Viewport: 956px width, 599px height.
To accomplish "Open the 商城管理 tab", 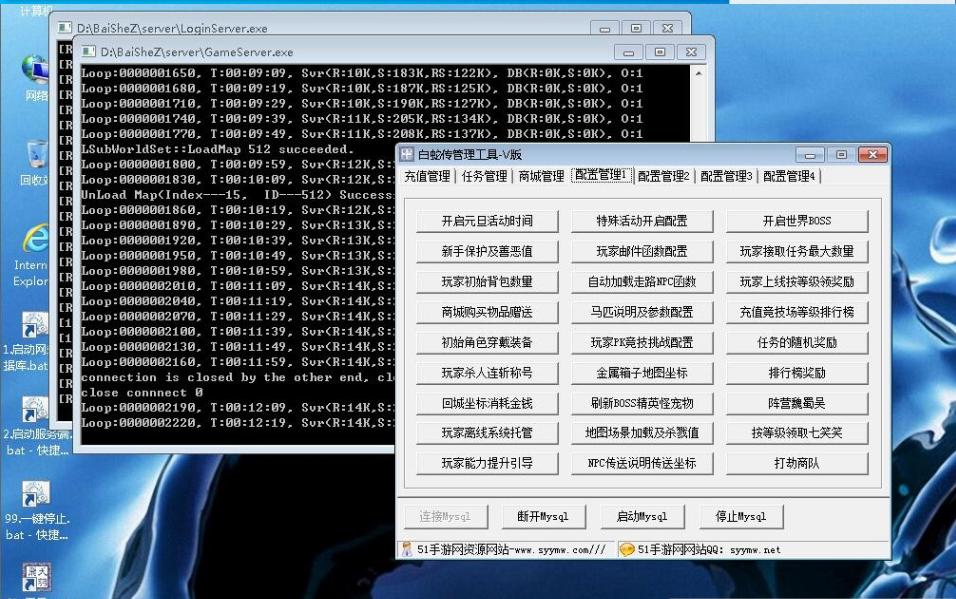I will 541,177.
